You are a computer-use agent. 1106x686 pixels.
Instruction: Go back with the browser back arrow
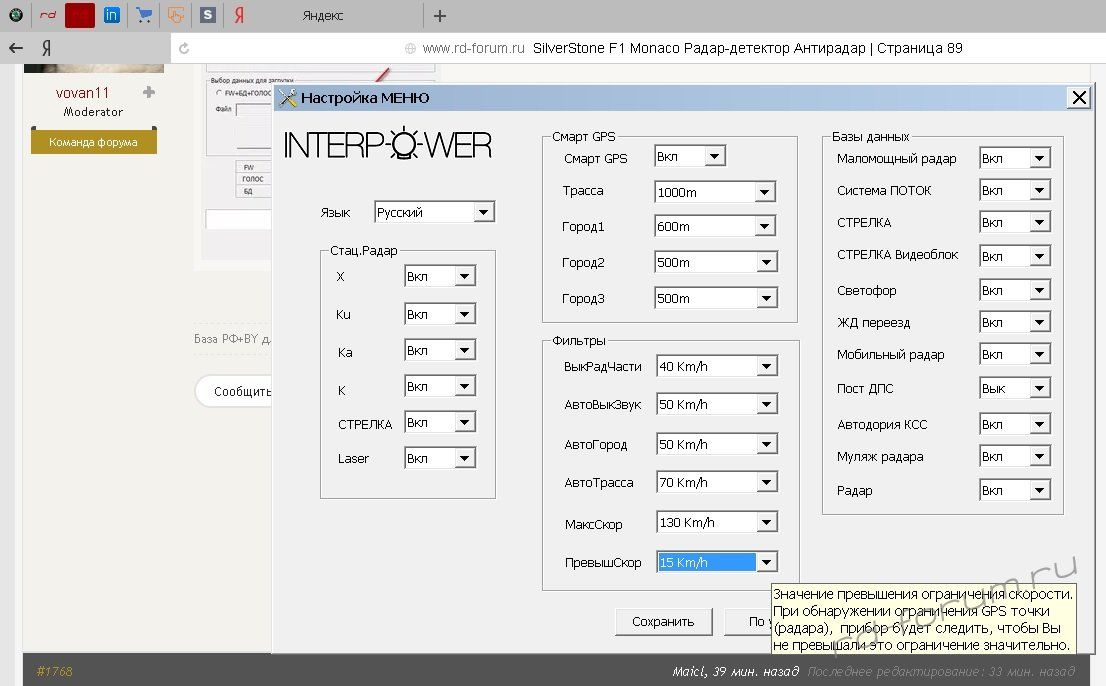[x=16, y=48]
